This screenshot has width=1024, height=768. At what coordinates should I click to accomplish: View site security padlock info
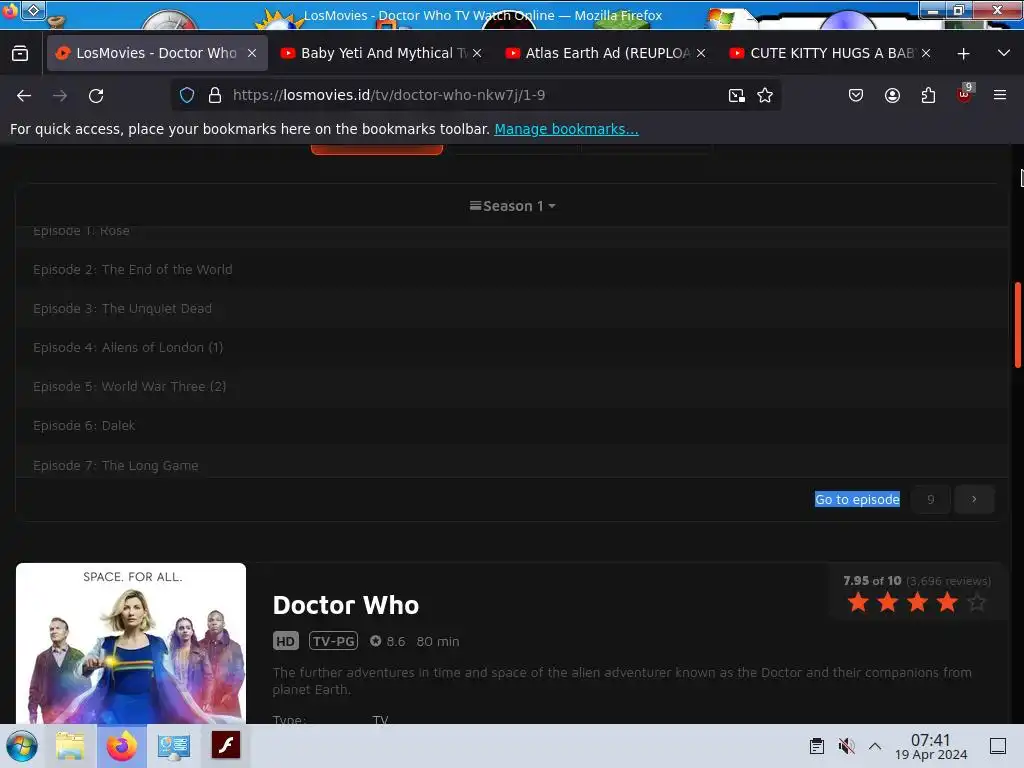[x=215, y=95]
